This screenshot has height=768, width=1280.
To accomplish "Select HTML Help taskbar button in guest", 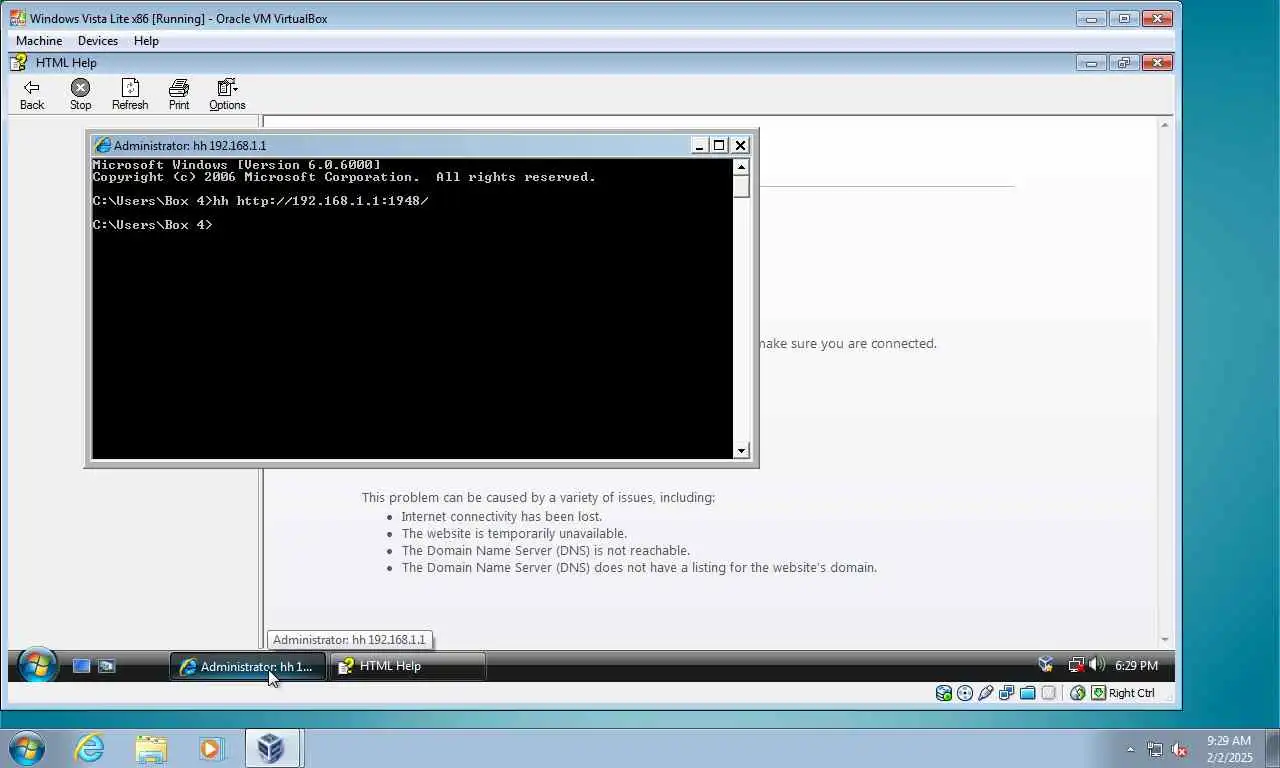I will [408, 666].
